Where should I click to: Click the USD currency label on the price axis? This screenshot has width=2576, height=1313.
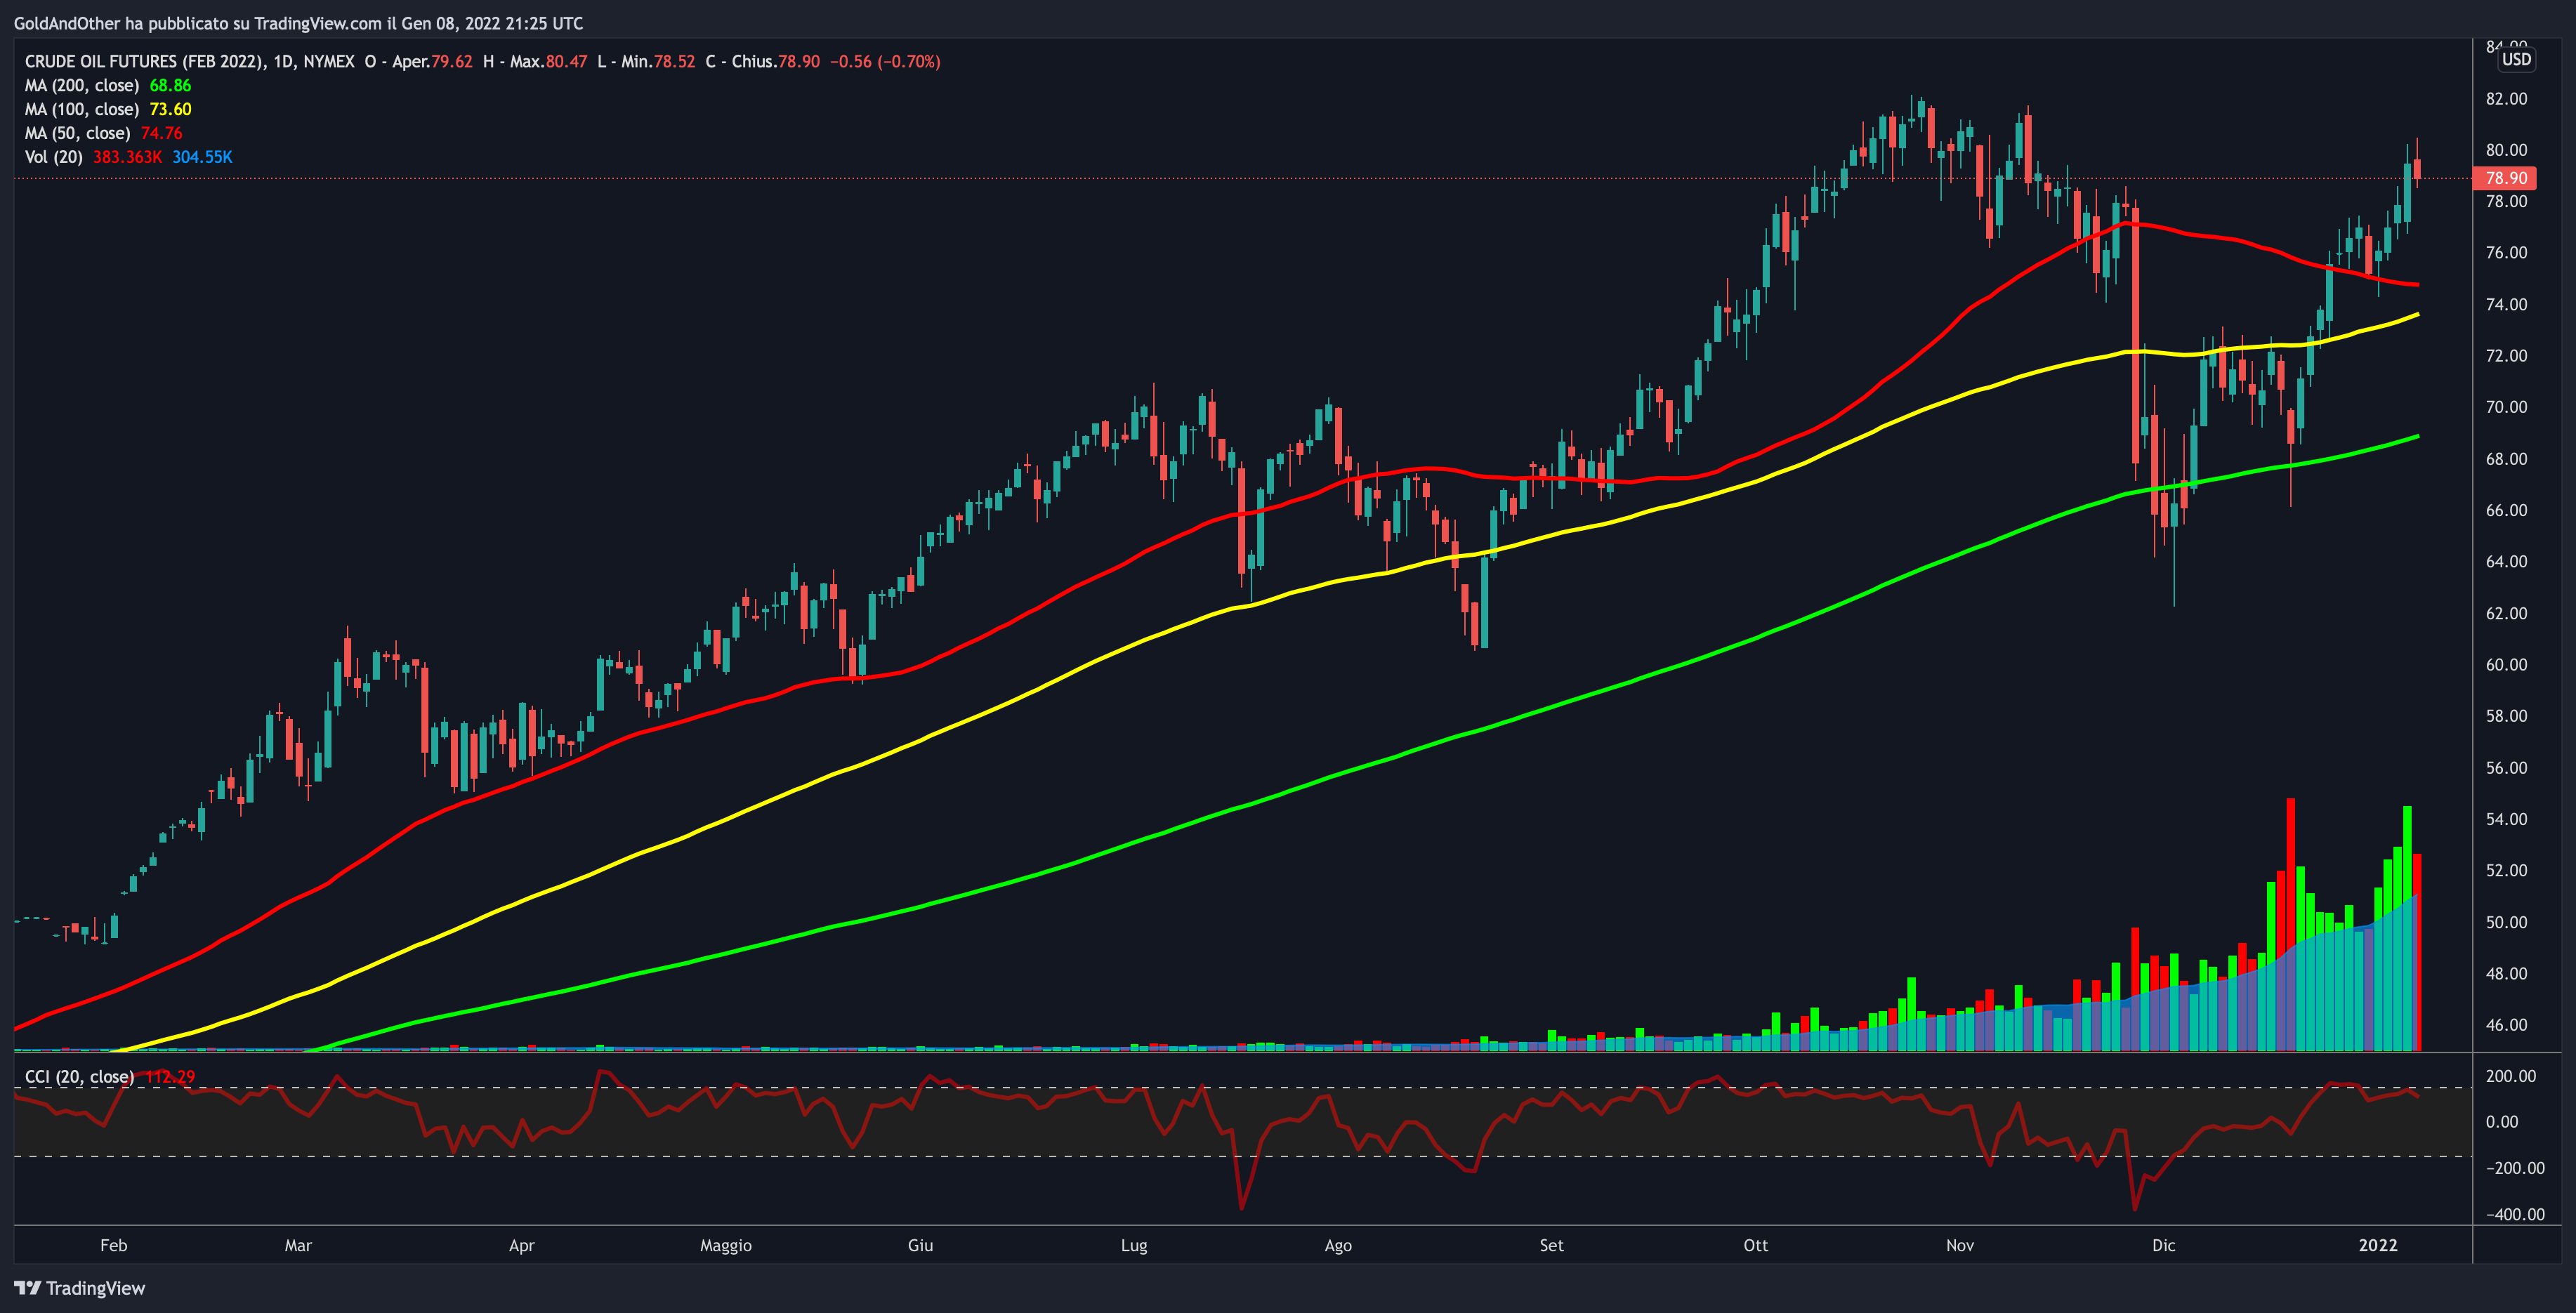point(2516,59)
